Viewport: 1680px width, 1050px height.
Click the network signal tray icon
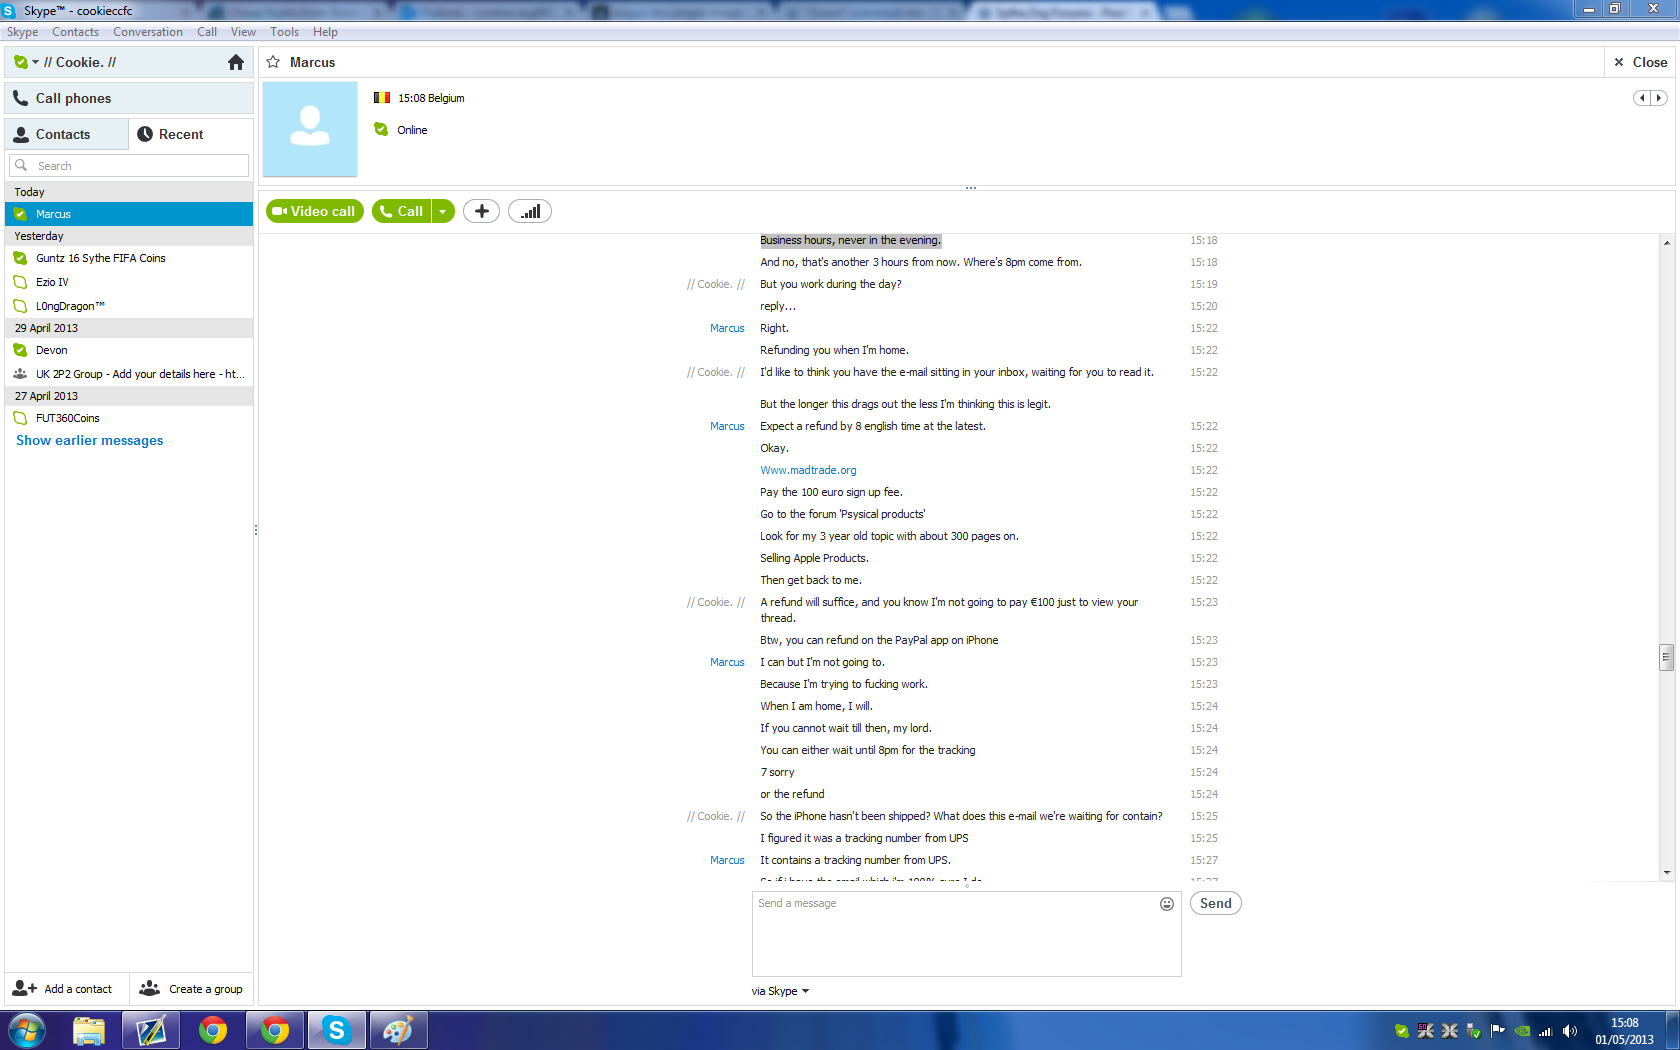1545,1031
